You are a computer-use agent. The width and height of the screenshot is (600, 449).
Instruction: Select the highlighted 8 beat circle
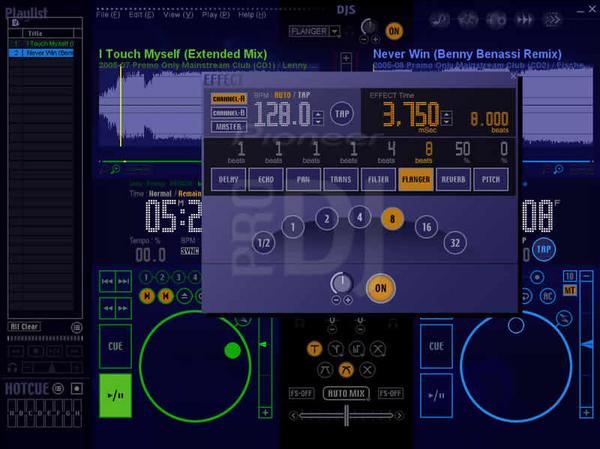(392, 219)
